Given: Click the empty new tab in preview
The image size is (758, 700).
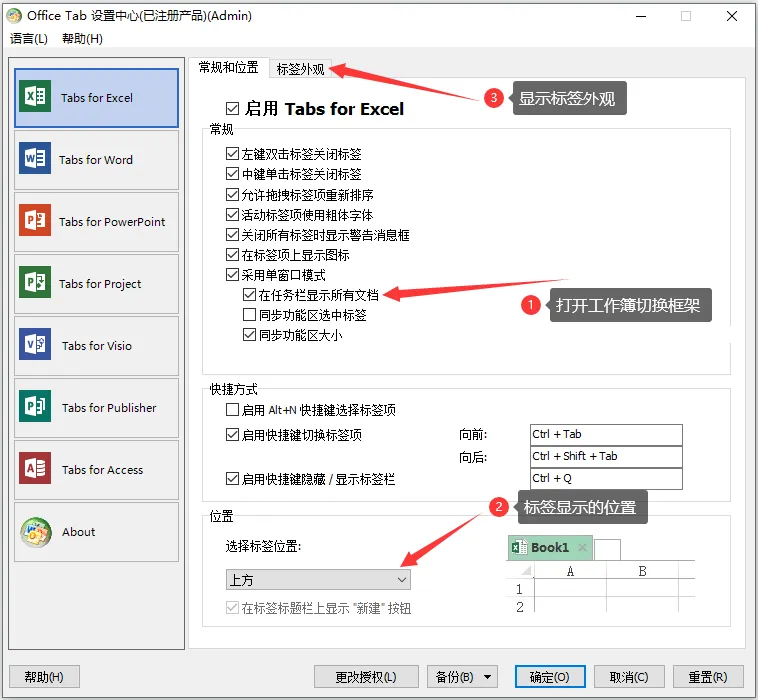Looking at the screenshot, I should pos(607,550).
